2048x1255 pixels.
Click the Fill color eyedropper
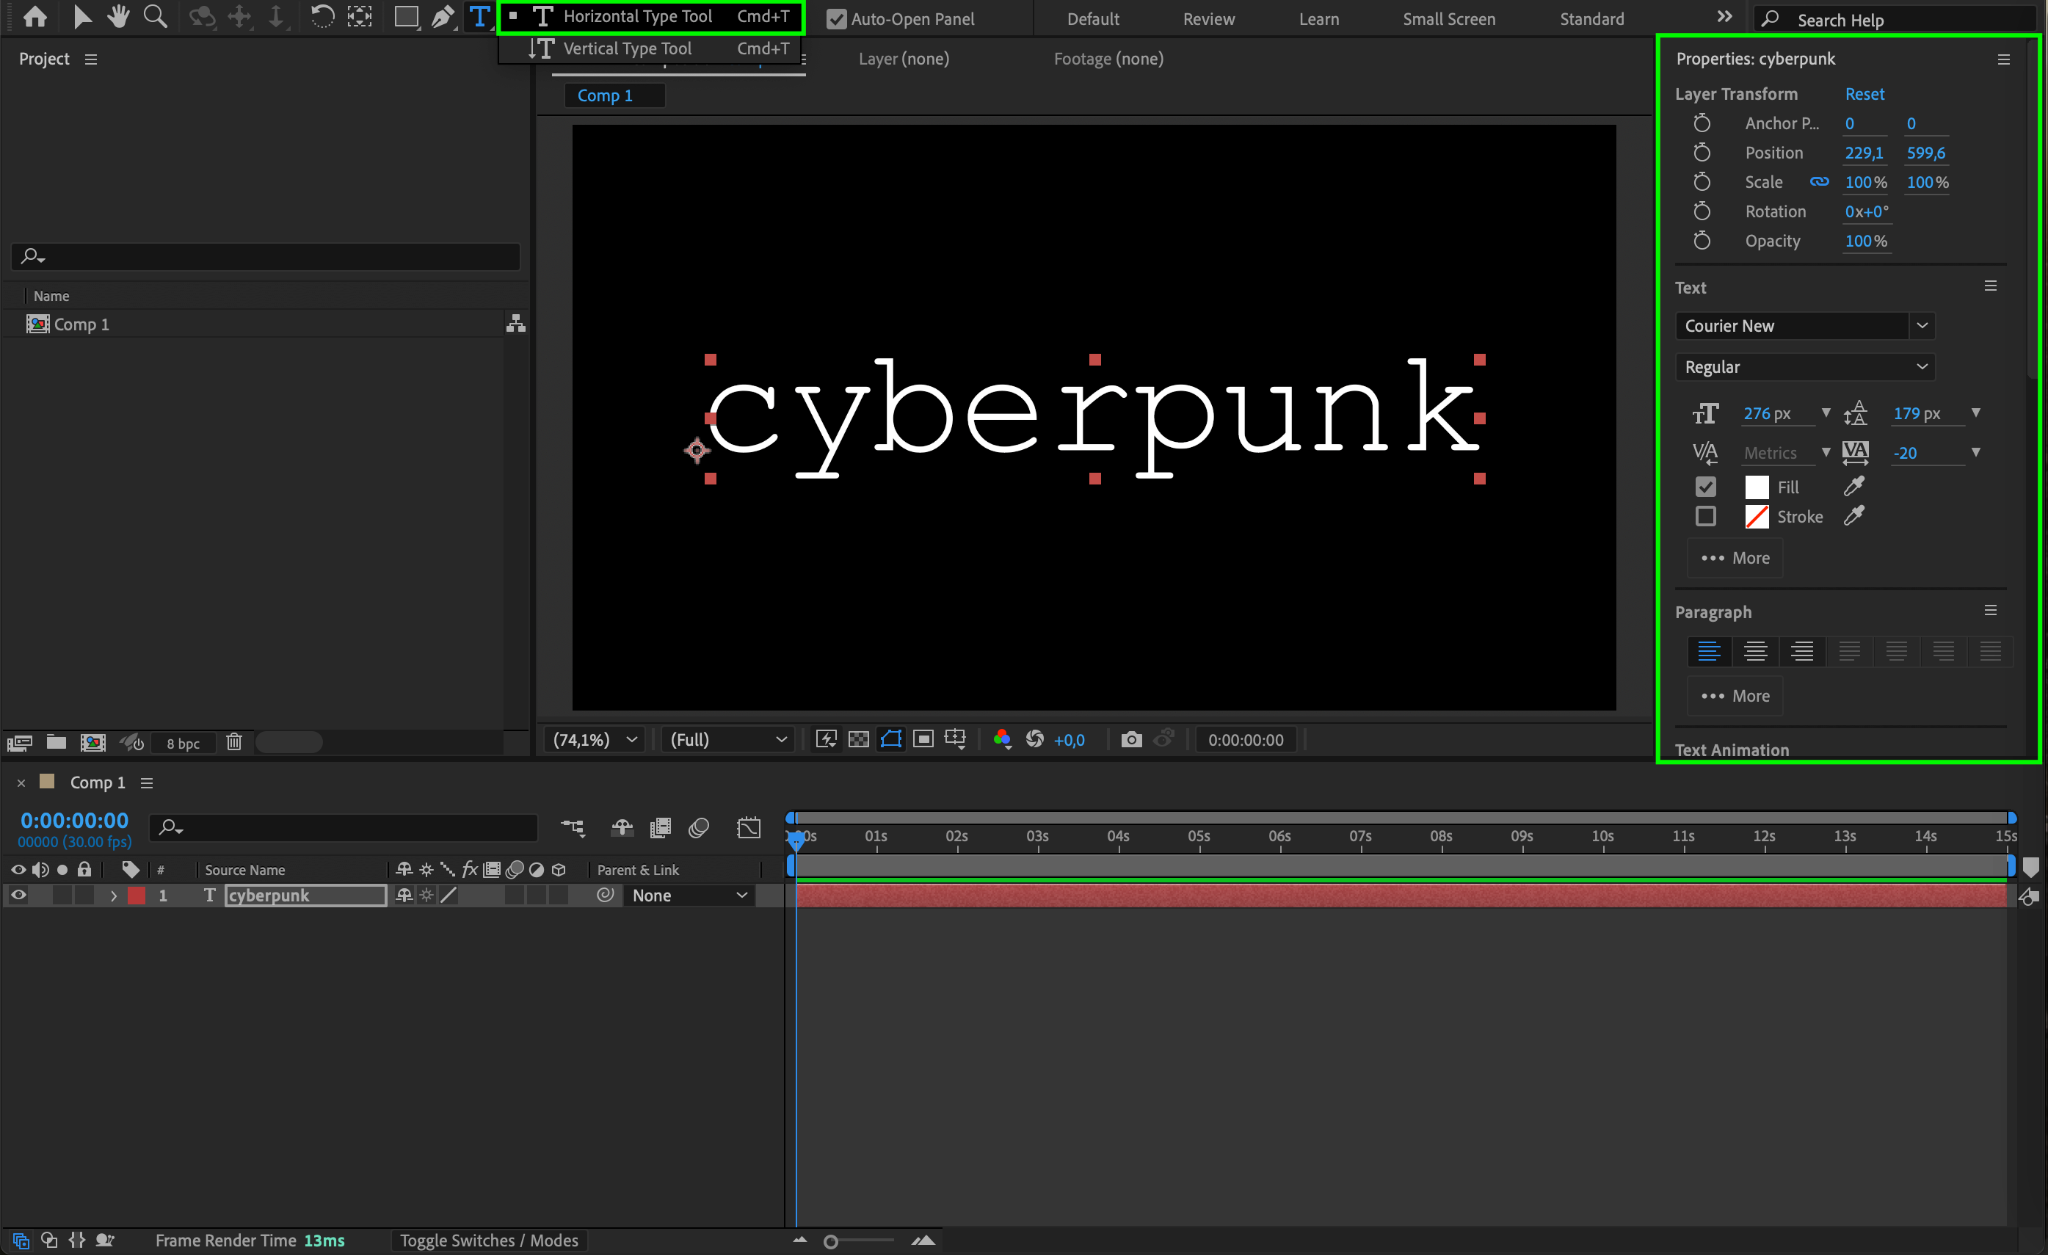pos(1854,486)
